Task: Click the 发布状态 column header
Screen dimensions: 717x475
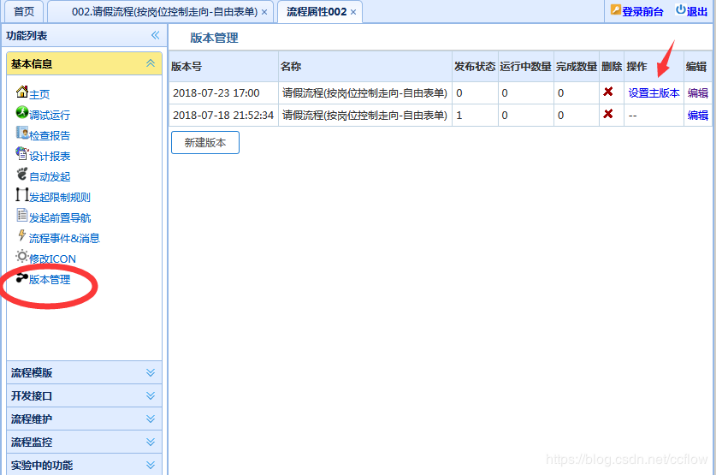Action: (475, 66)
